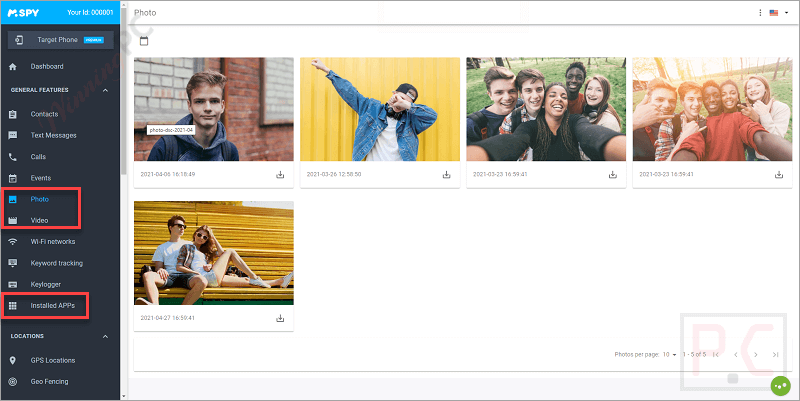Open the calendar date filter icon
This screenshot has width=800, height=401.
(x=144, y=41)
